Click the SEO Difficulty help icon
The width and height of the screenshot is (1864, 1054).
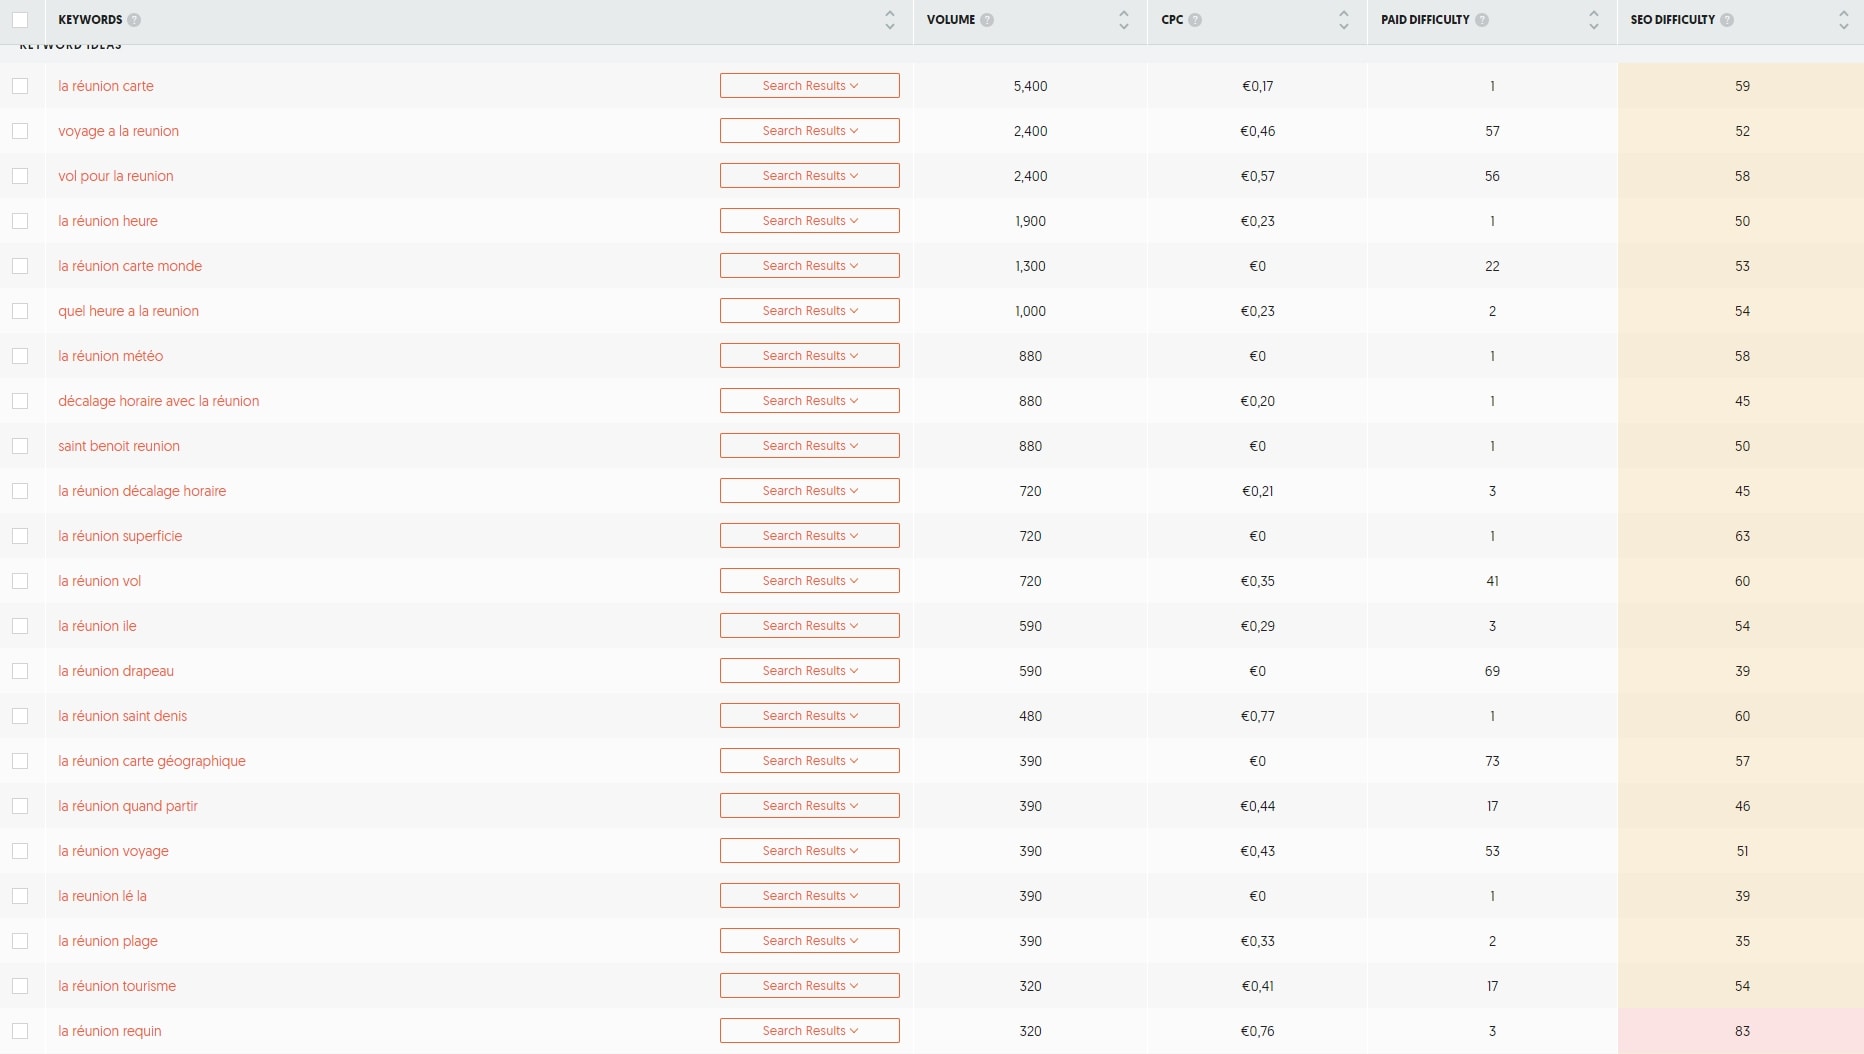click(1727, 20)
